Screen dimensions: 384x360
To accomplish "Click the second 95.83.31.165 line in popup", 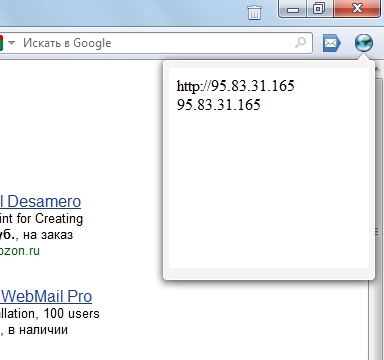I will 219,105.
